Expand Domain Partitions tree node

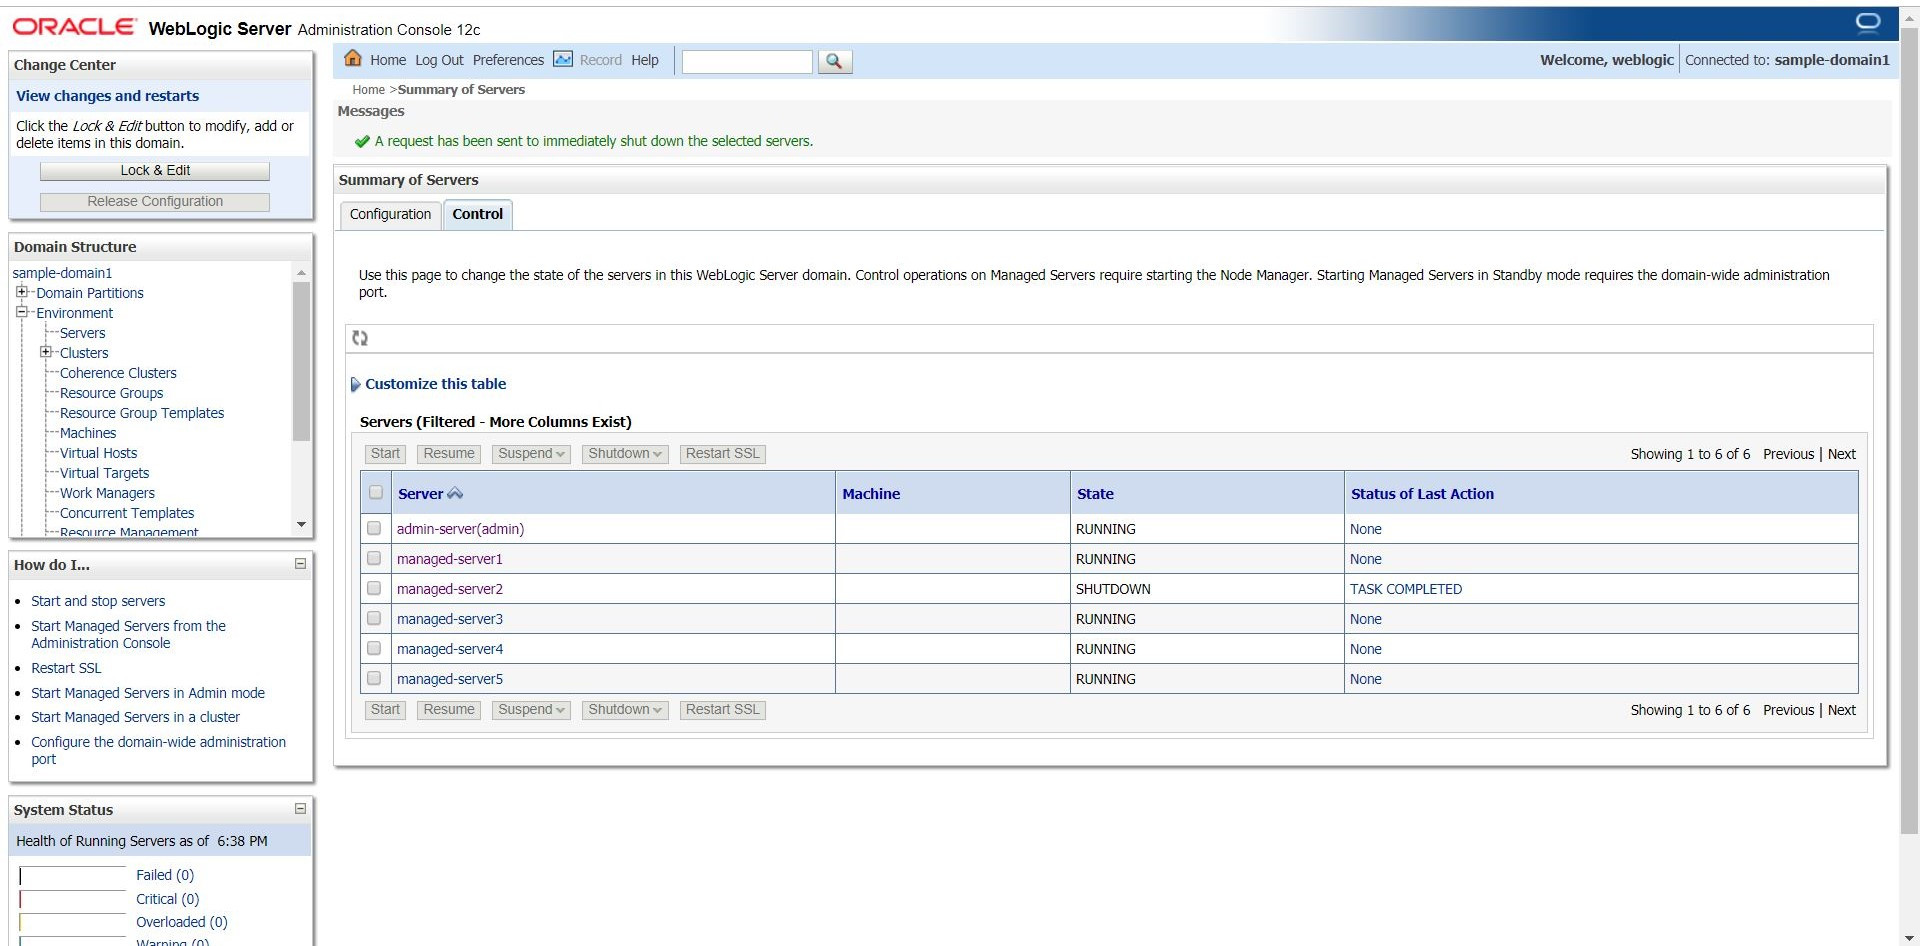click(x=22, y=292)
